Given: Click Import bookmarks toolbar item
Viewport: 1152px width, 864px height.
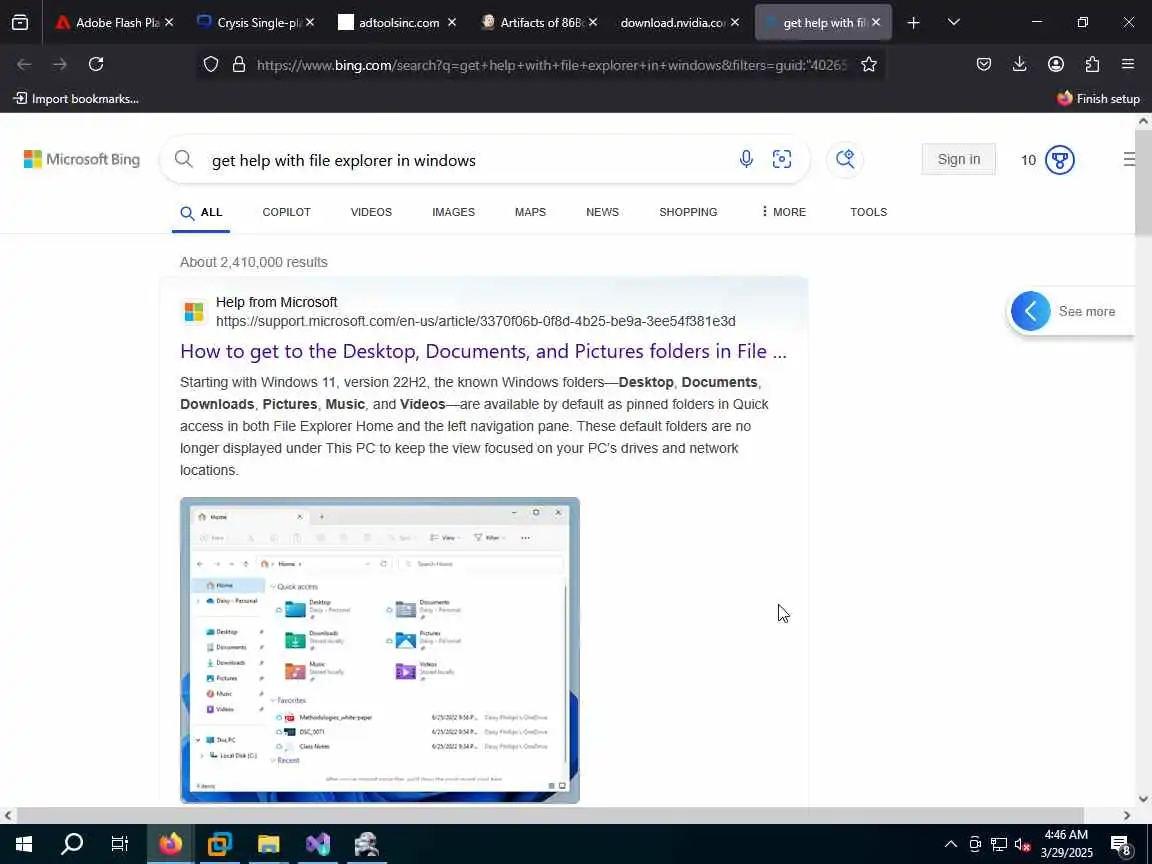Looking at the screenshot, I should click(x=76, y=98).
